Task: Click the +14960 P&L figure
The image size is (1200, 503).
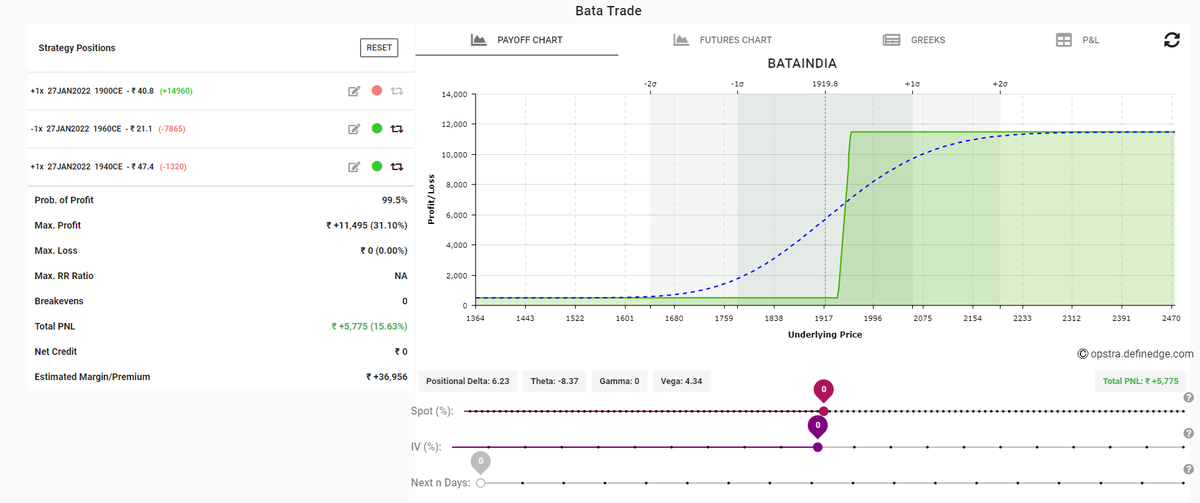Action: (x=176, y=91)
